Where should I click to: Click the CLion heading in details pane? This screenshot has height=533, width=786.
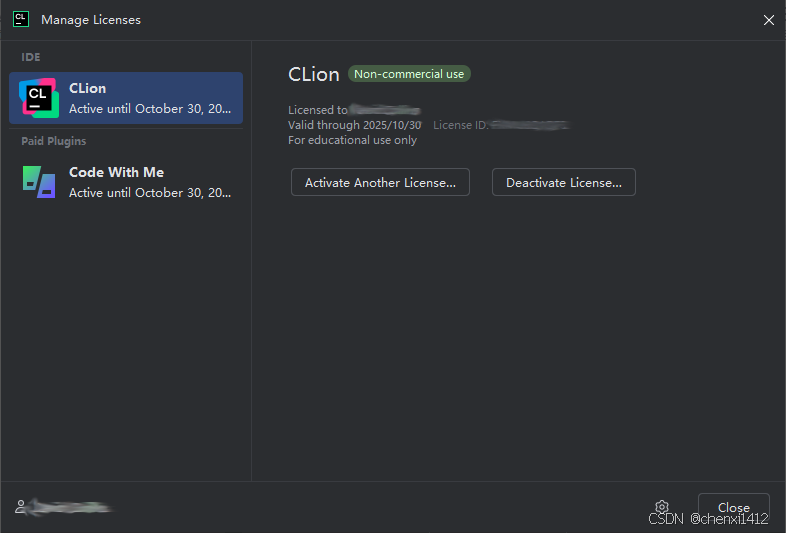(314, 74)
